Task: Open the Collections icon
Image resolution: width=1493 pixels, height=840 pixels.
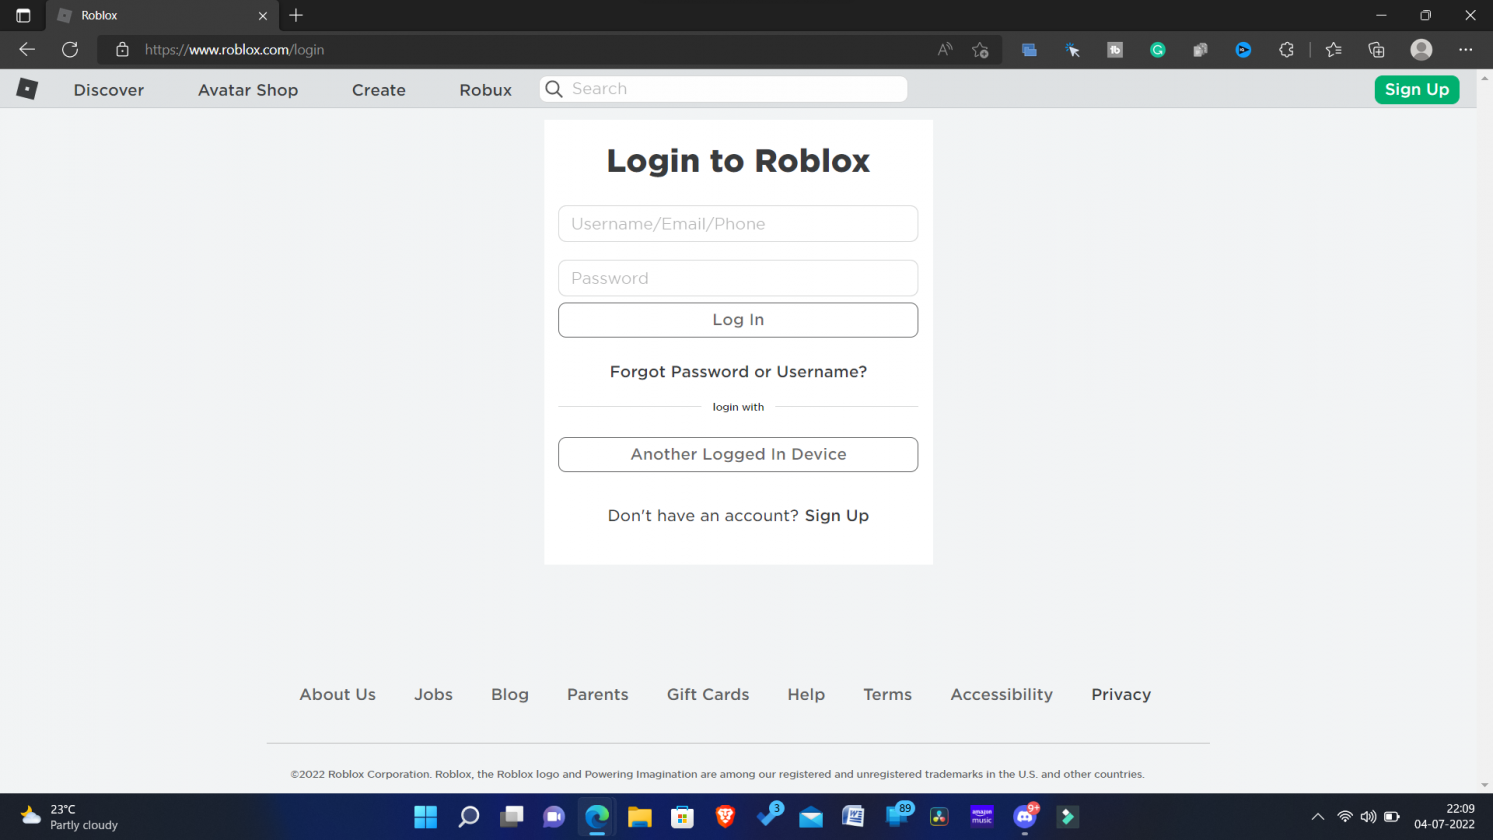Action: tap(1376, 50)
